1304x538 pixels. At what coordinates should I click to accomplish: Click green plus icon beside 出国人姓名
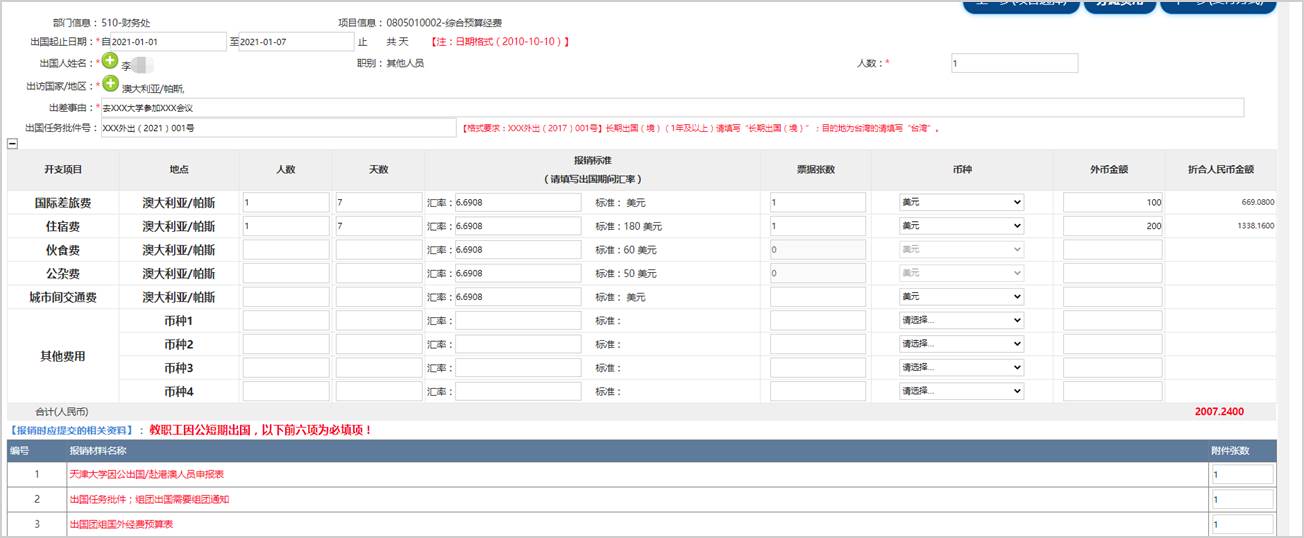pyautogui.click(x=110, y=60)
